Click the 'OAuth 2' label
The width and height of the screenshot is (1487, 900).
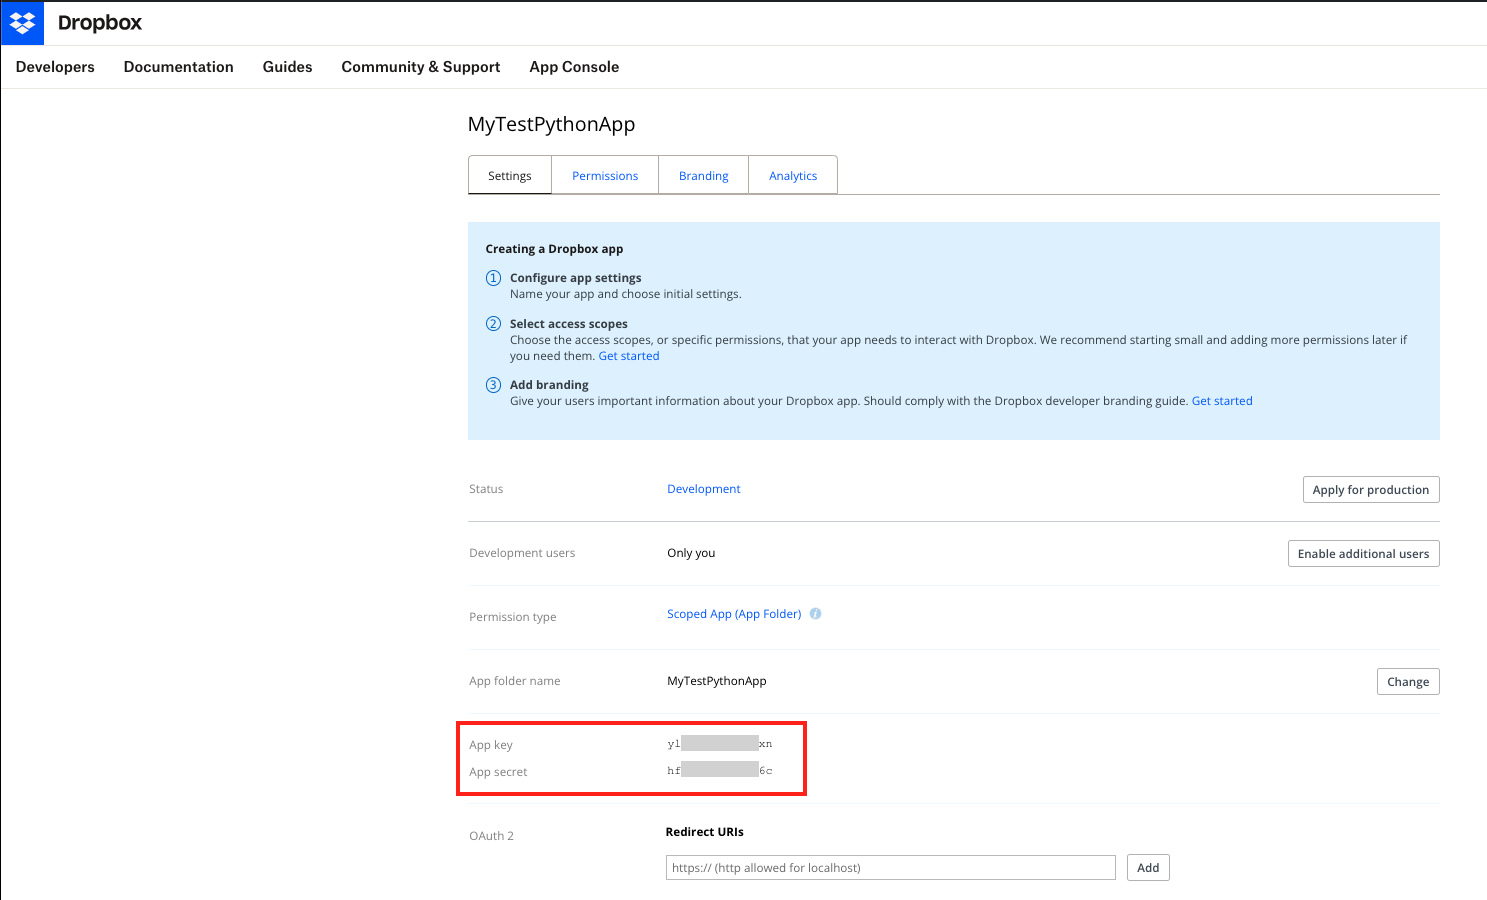[x=491, y=836]
